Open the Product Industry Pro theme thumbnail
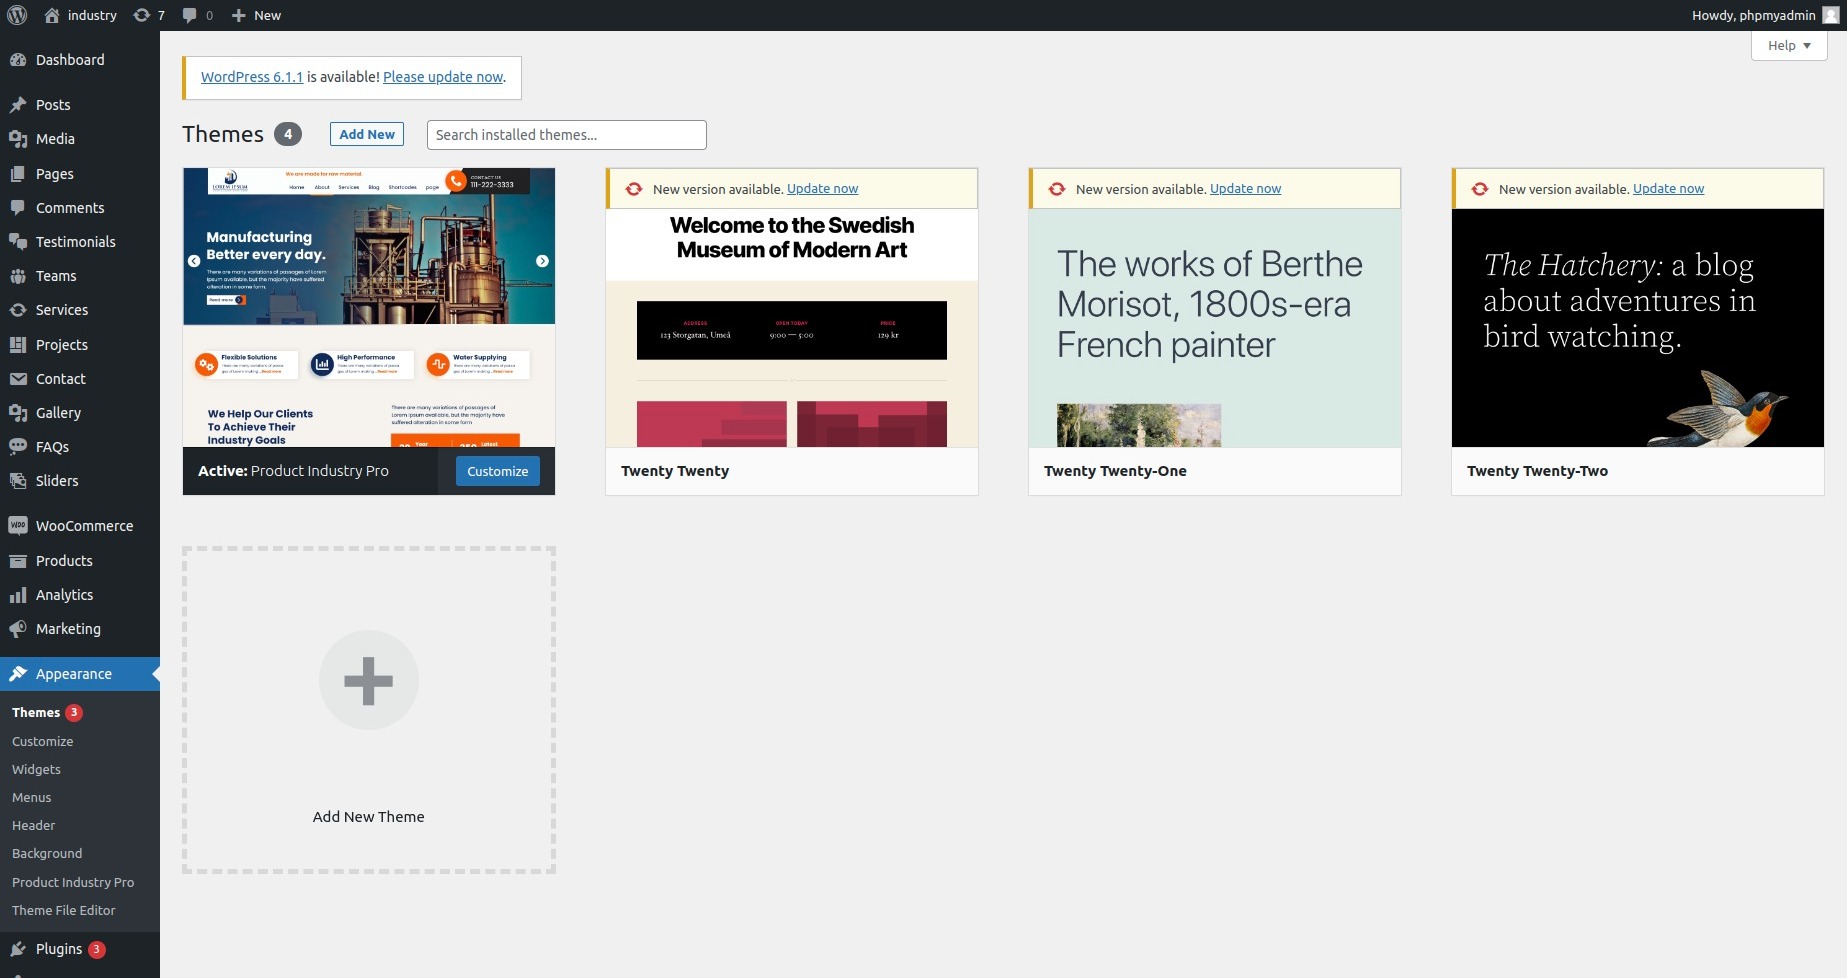Screen dimensions: 1847x978 coord(369,307)
